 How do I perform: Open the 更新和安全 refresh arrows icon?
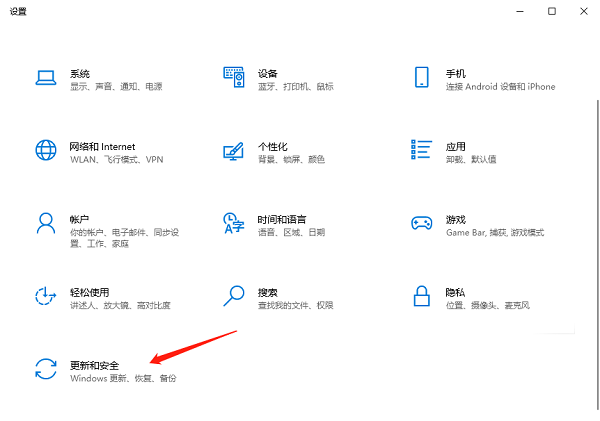pos(46,369)
